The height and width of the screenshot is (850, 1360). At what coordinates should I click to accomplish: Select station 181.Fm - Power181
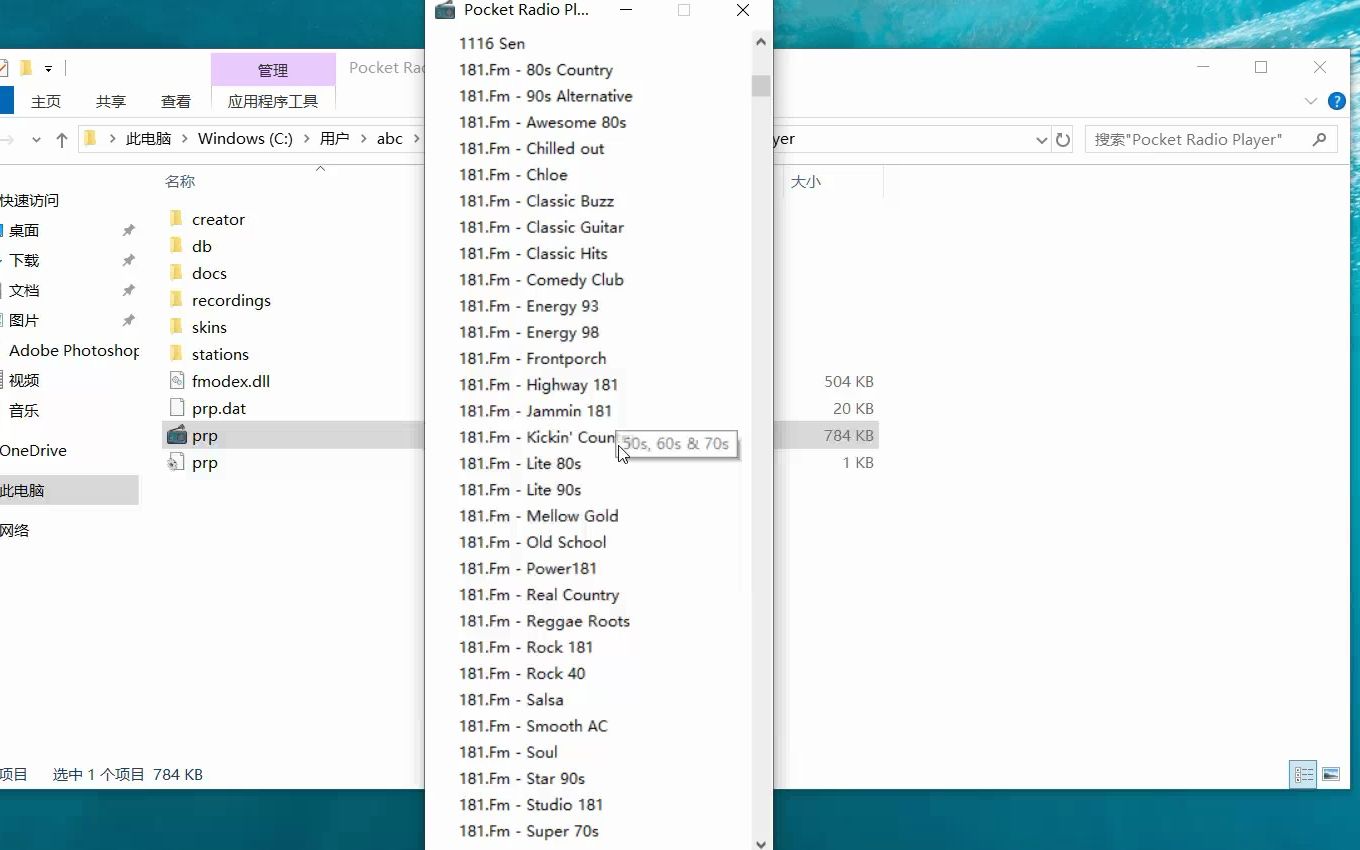[x=528, y=568]
